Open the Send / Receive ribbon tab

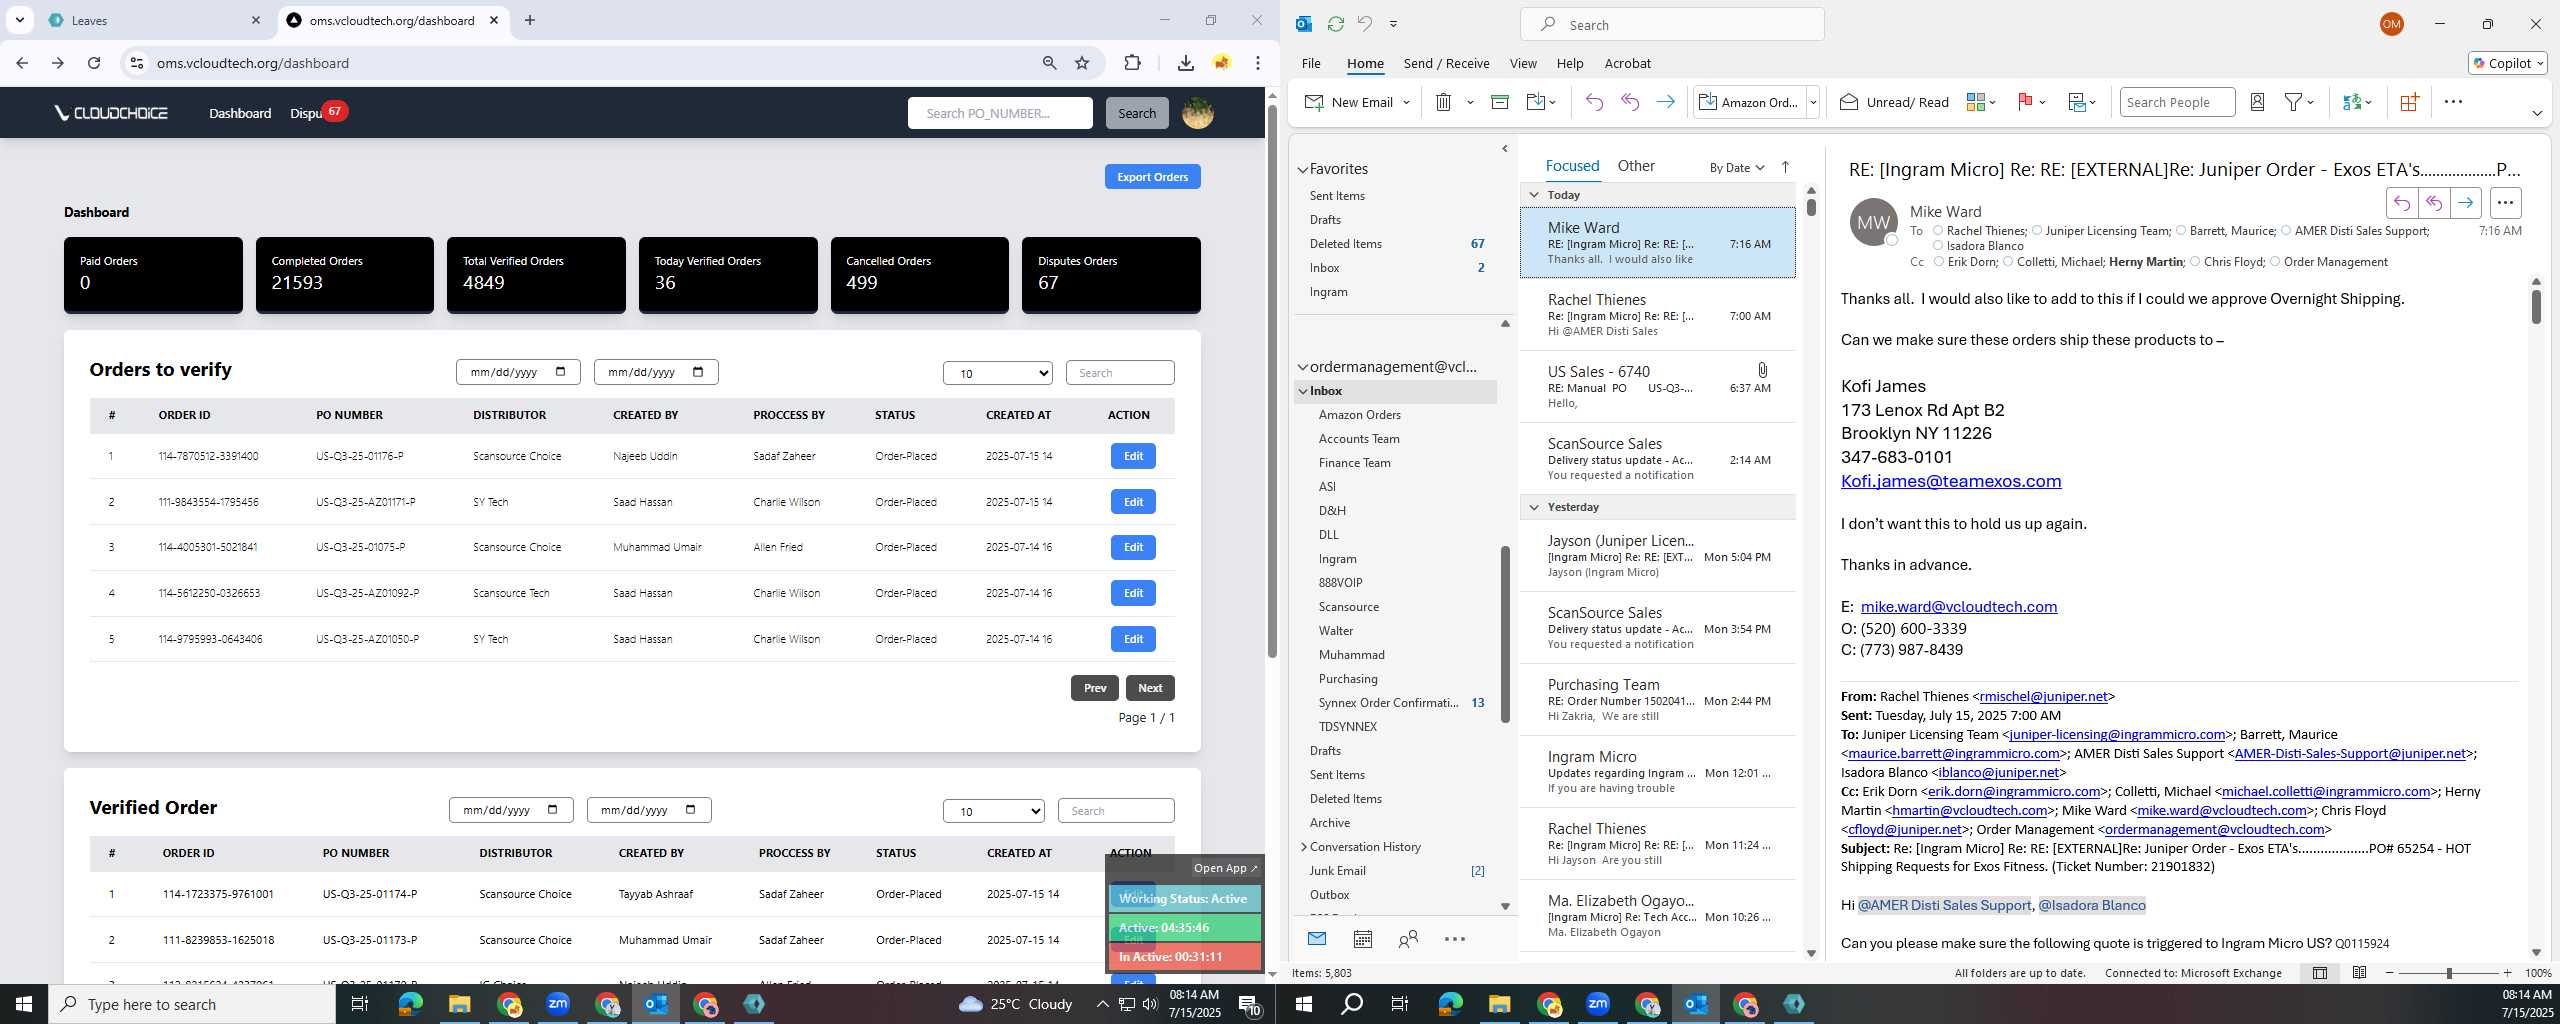(x=1446, y=63)
